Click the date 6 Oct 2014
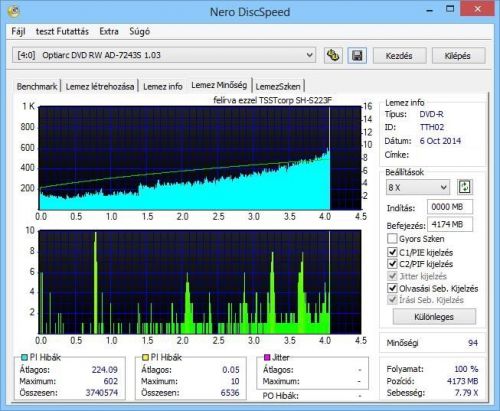Screen dimensions: 500x411 click(440, 141)
